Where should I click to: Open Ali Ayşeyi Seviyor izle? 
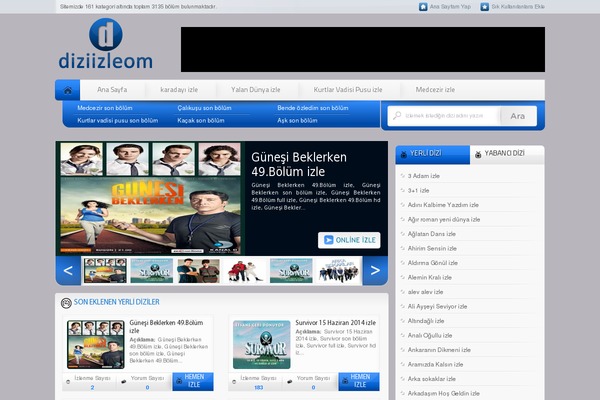tap(437, 307)
